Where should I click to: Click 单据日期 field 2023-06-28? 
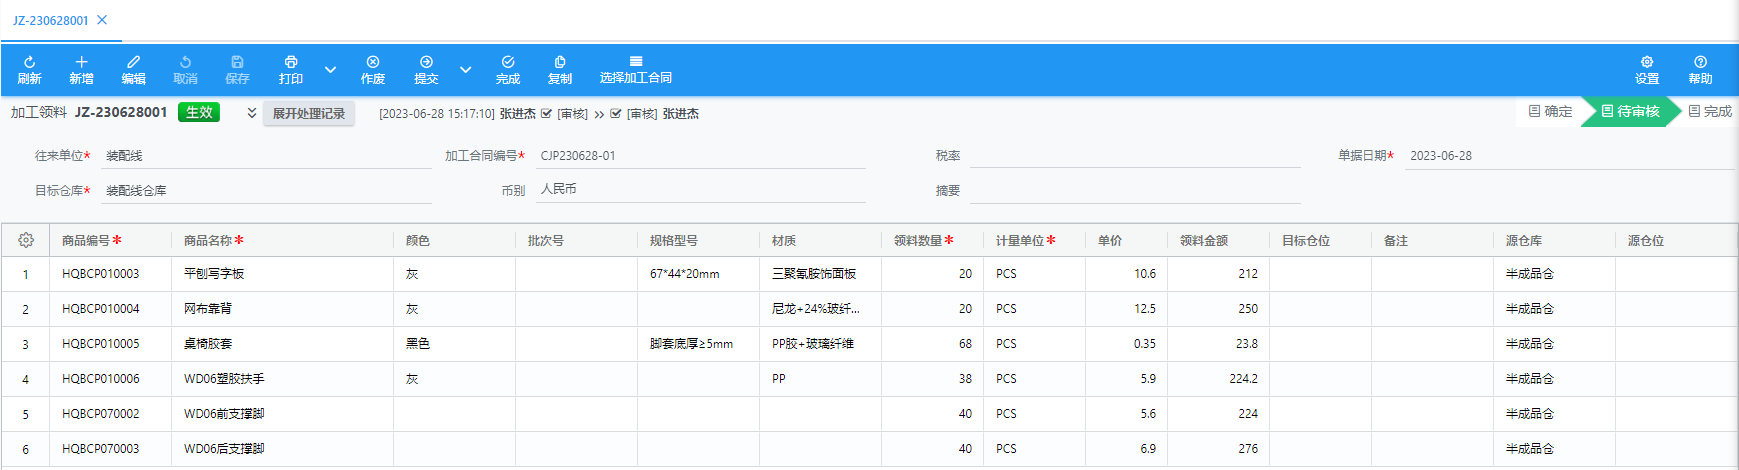(x=1569, y=156)
